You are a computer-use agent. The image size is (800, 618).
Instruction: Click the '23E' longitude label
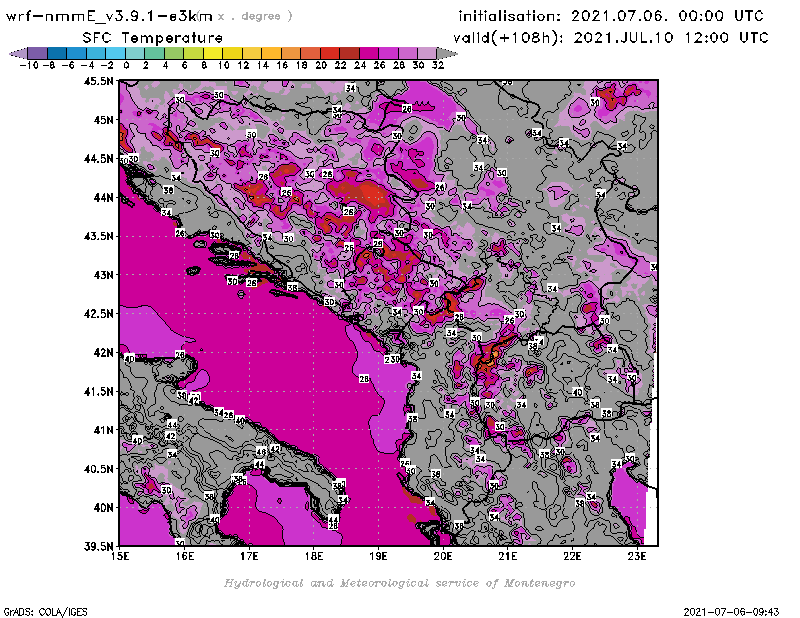pyautogui.click(x=637, y=556)
